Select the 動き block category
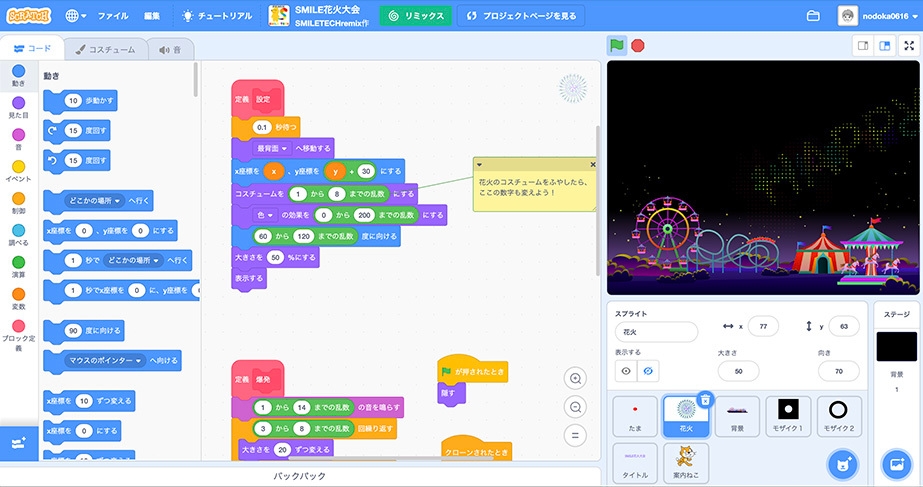The image size is (923, 487). [19, 76]
